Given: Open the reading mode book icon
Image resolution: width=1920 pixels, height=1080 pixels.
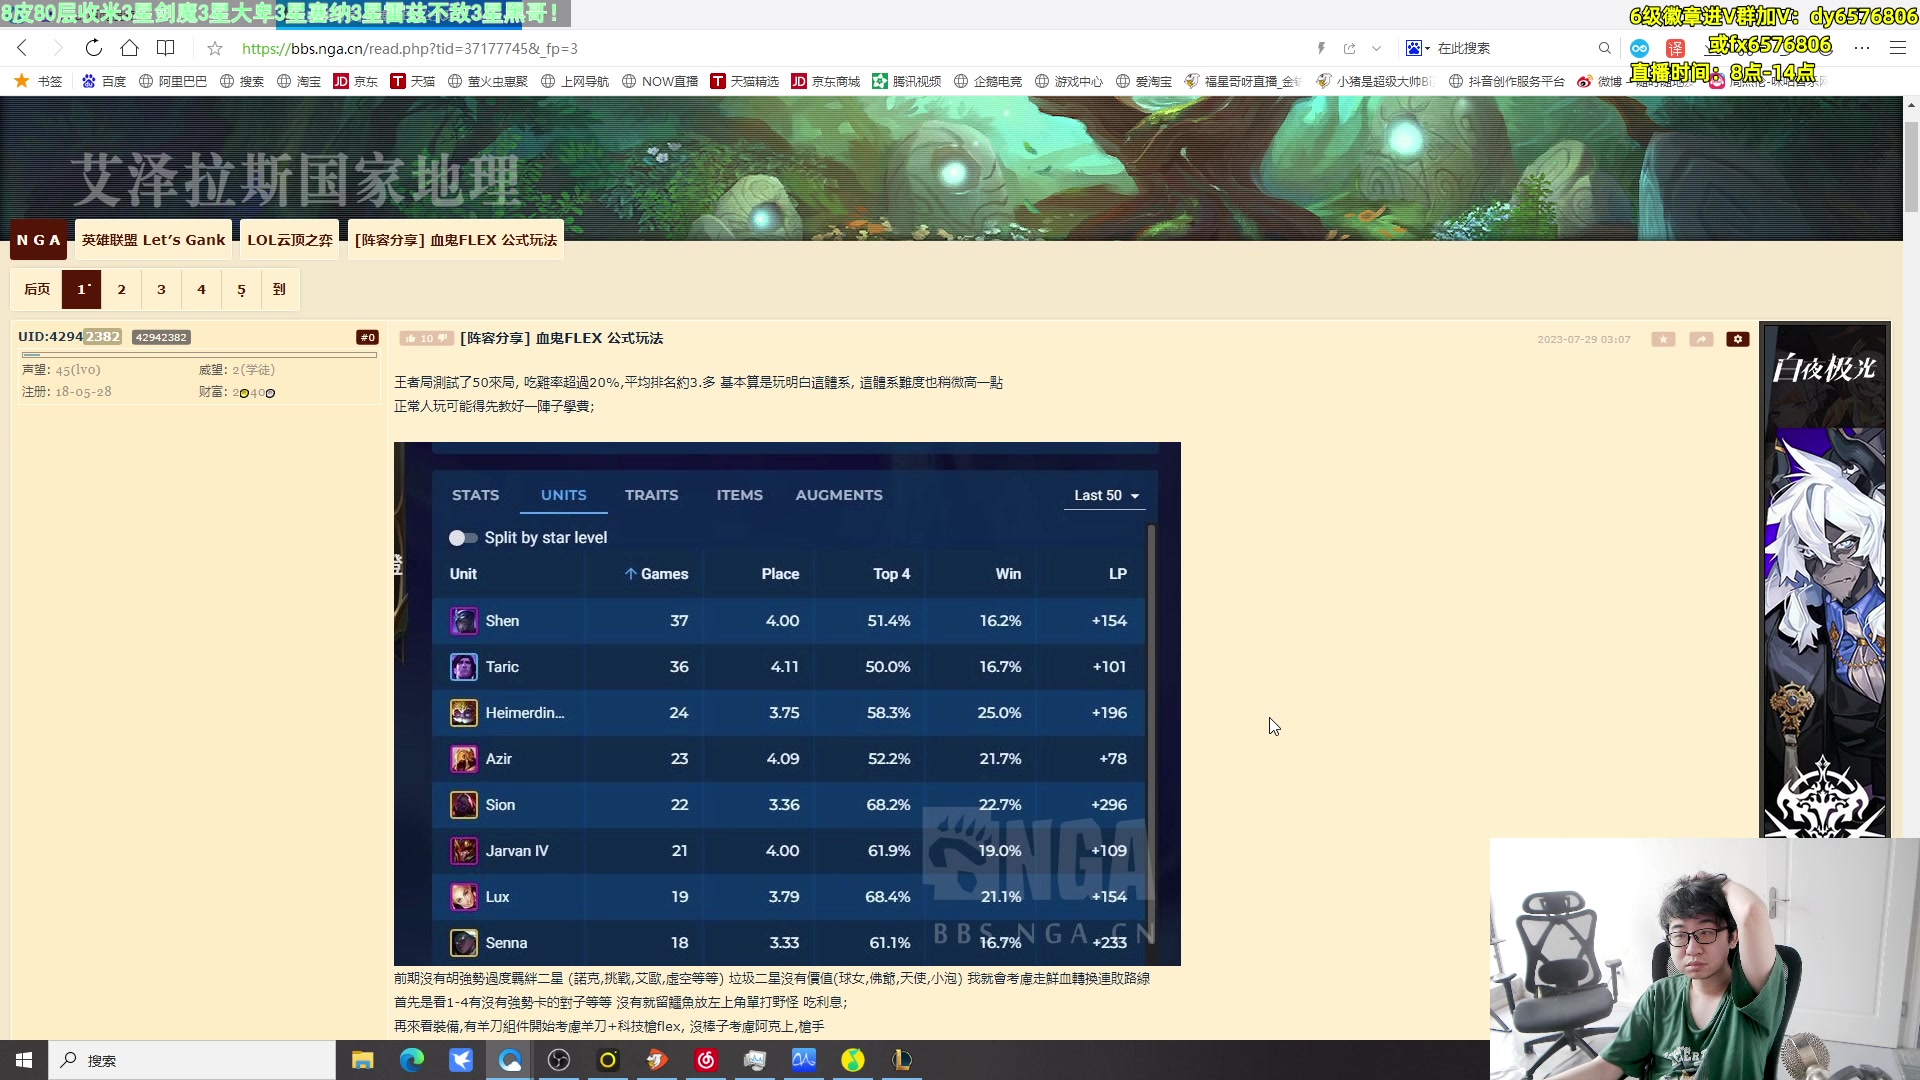Looking at the screenshot, I should [166, 48].
